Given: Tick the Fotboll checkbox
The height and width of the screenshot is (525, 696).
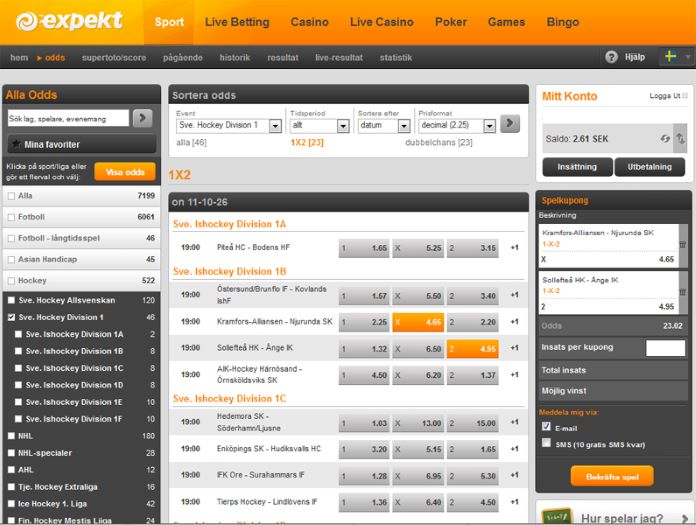Looking at the screenshot, I should (12, 217).
